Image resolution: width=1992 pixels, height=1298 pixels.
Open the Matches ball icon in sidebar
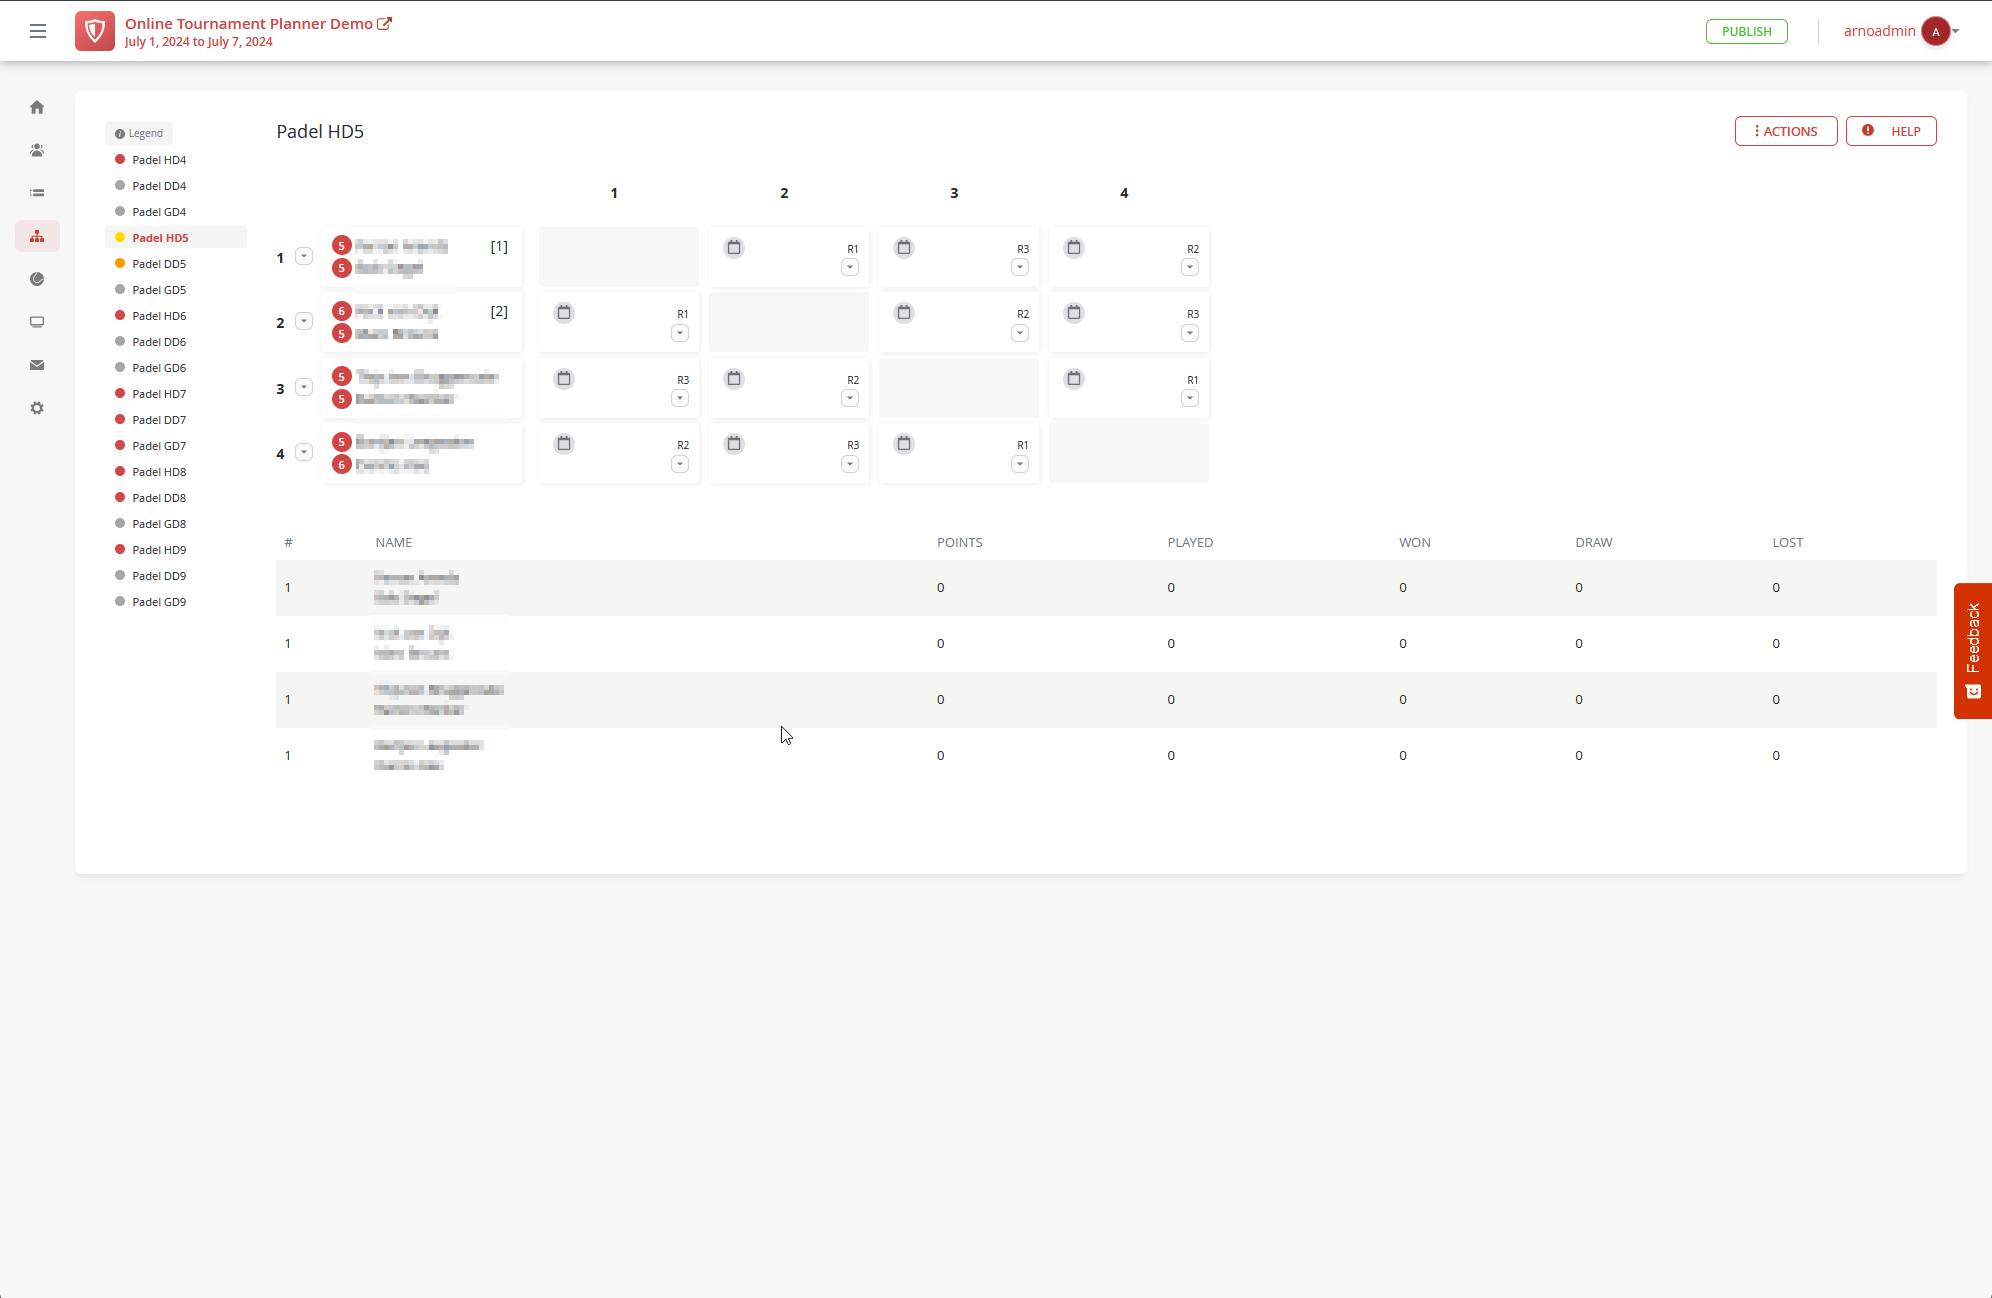click(37, 279)
